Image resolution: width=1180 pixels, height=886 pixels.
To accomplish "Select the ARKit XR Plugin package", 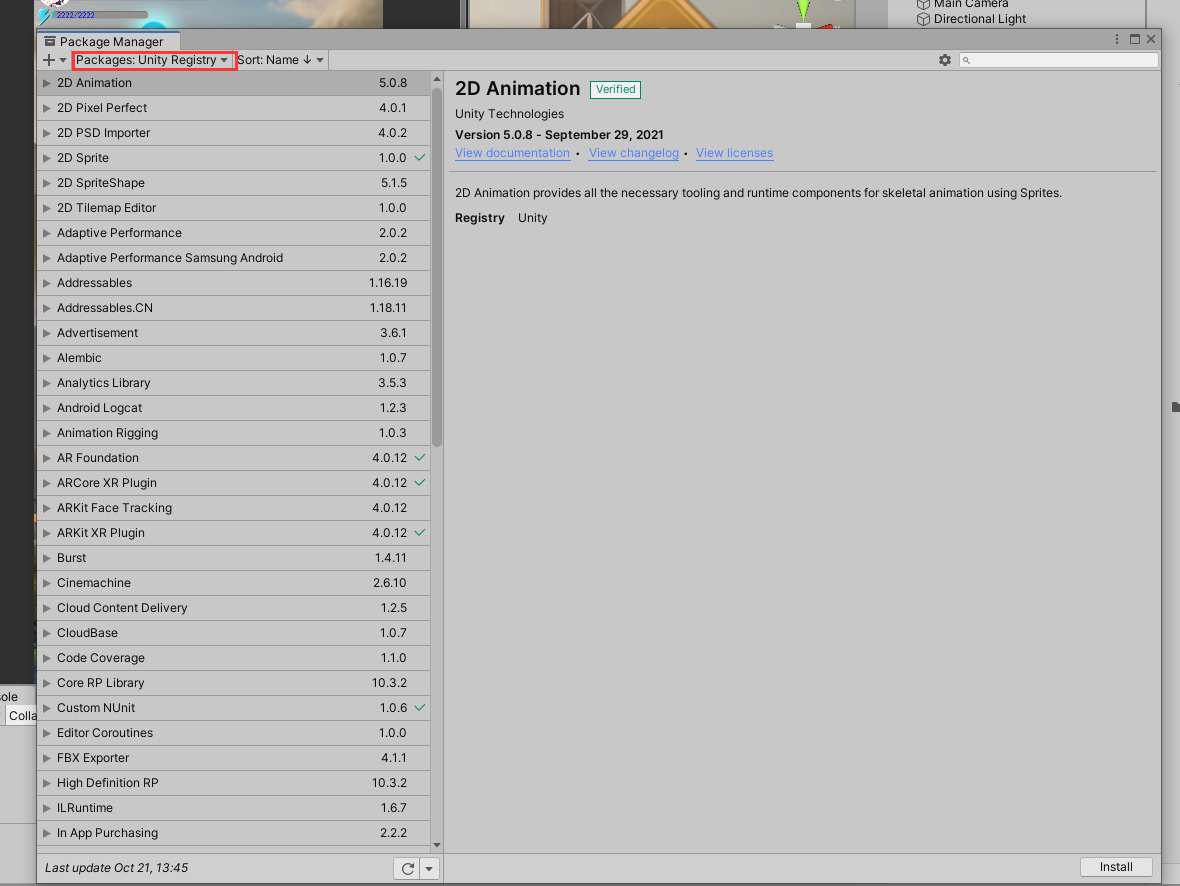I will [x=233, y=532].
